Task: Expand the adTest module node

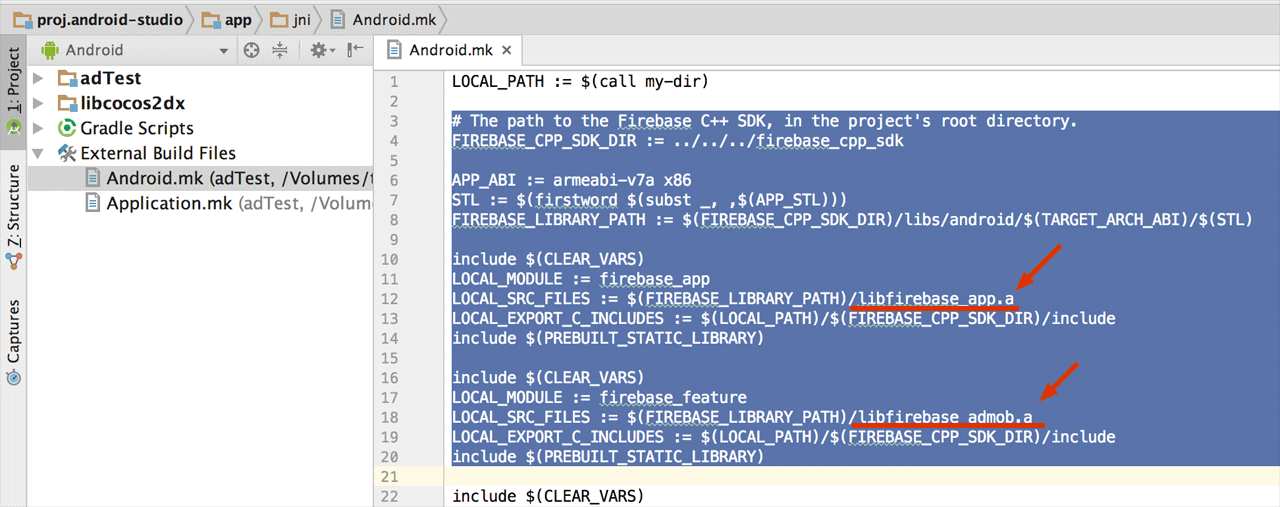Action: pos(38,78)
